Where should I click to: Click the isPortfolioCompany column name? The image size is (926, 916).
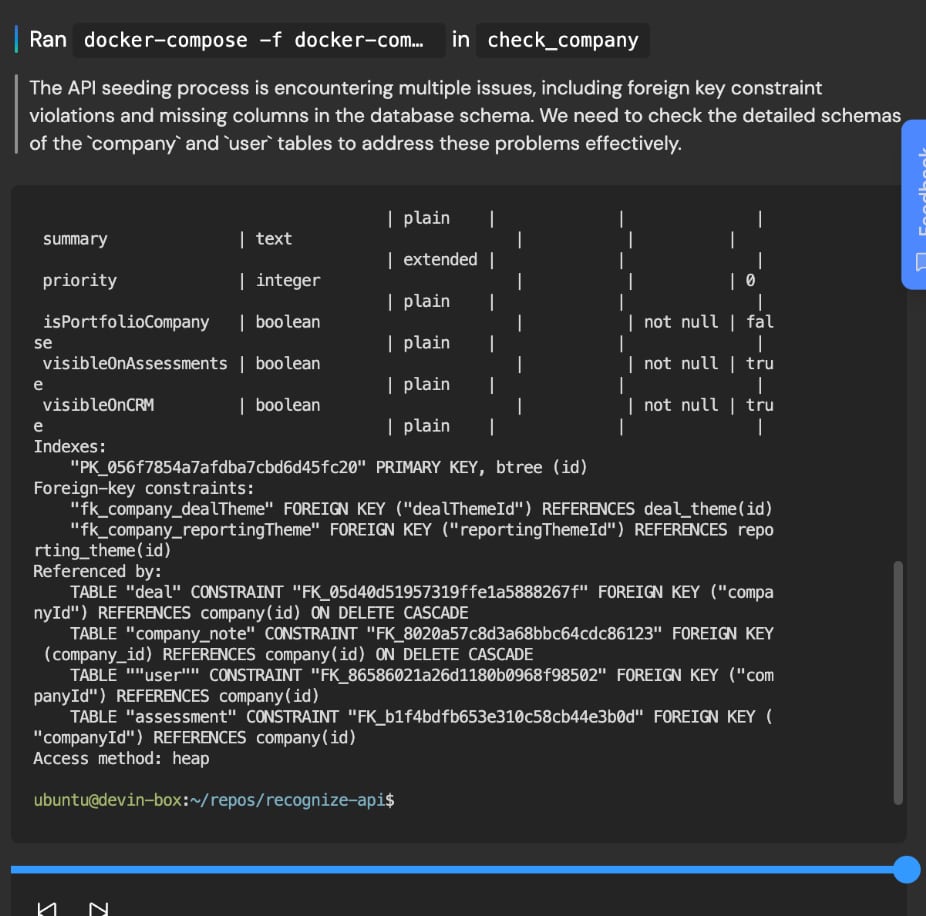tap(126, 321)
